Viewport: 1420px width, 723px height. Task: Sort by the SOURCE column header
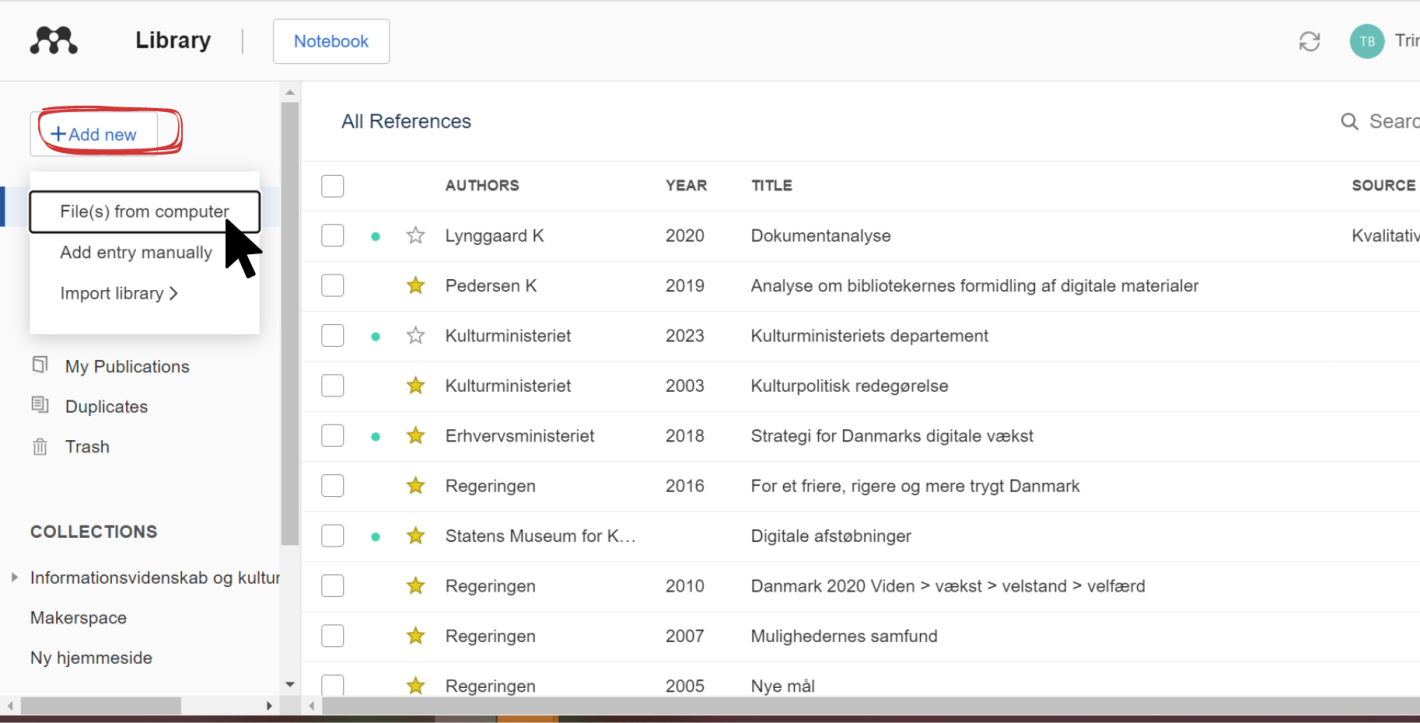tap(1383, 185)
